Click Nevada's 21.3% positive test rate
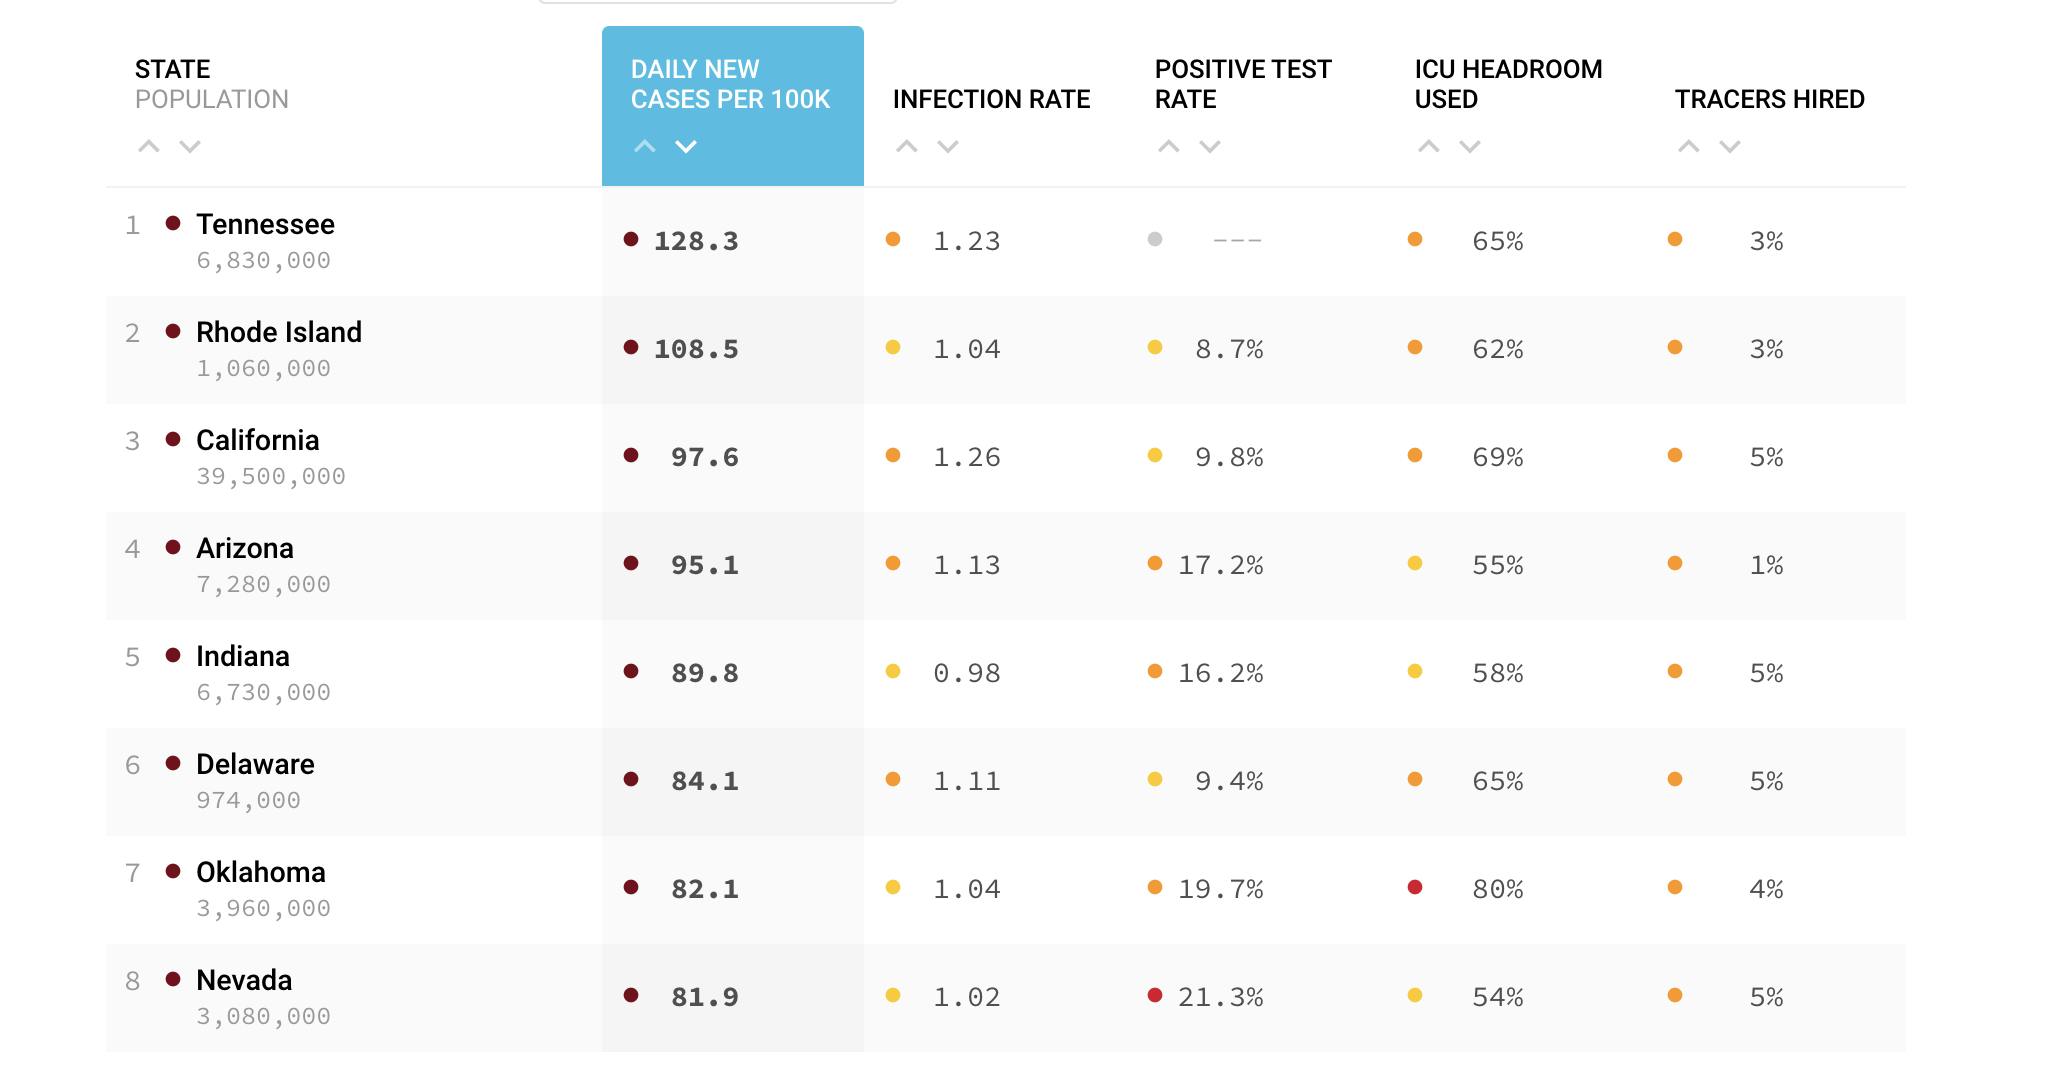 click(1220, 997)
